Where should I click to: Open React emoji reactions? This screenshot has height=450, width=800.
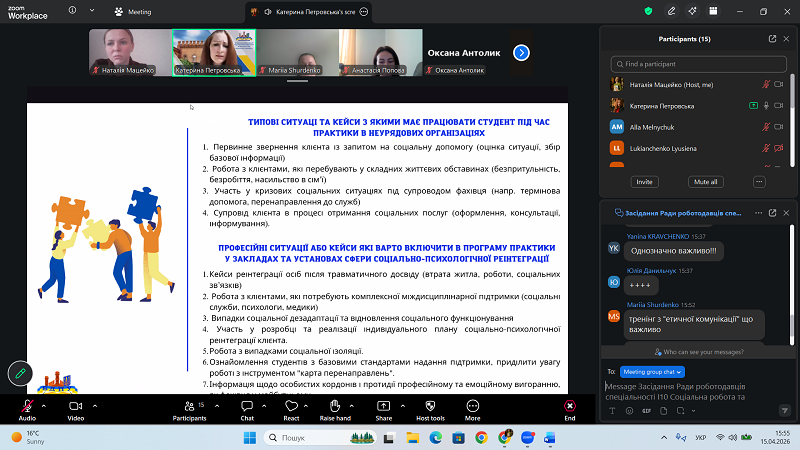click(x=291, y=405)
